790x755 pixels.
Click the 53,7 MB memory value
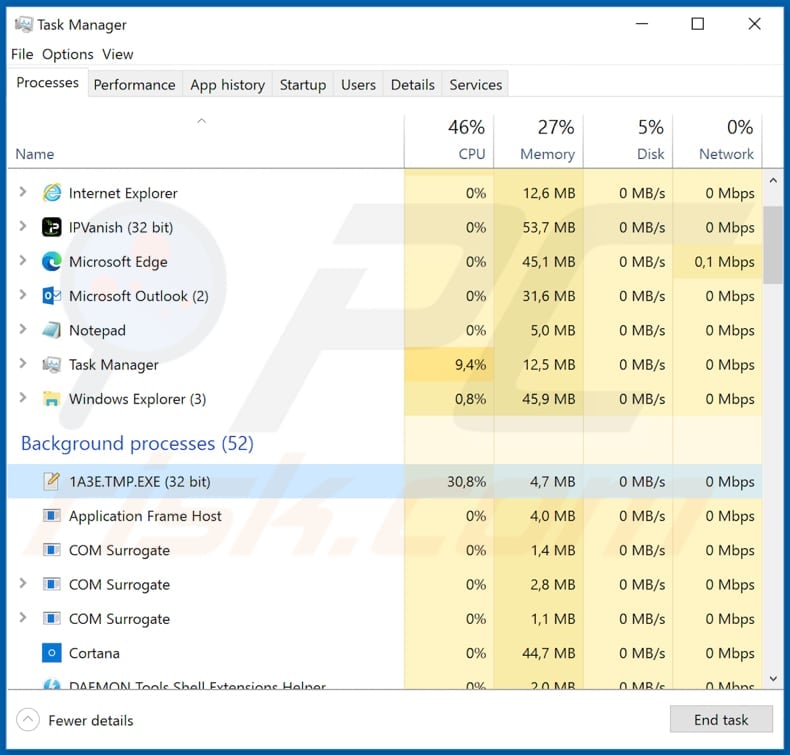point(549,228)
